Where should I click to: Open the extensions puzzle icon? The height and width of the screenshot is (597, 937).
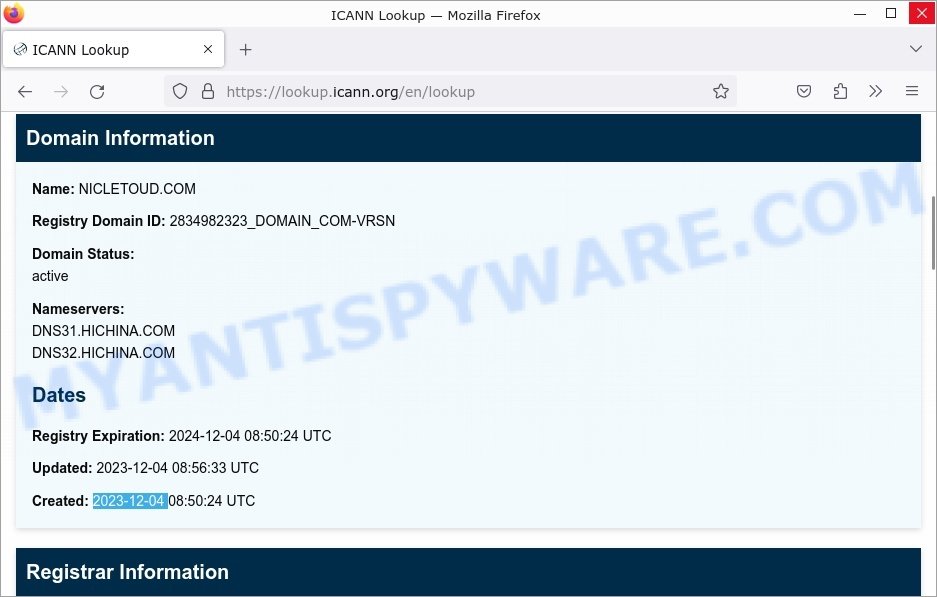pyautogui.click(x=840, y=91)
